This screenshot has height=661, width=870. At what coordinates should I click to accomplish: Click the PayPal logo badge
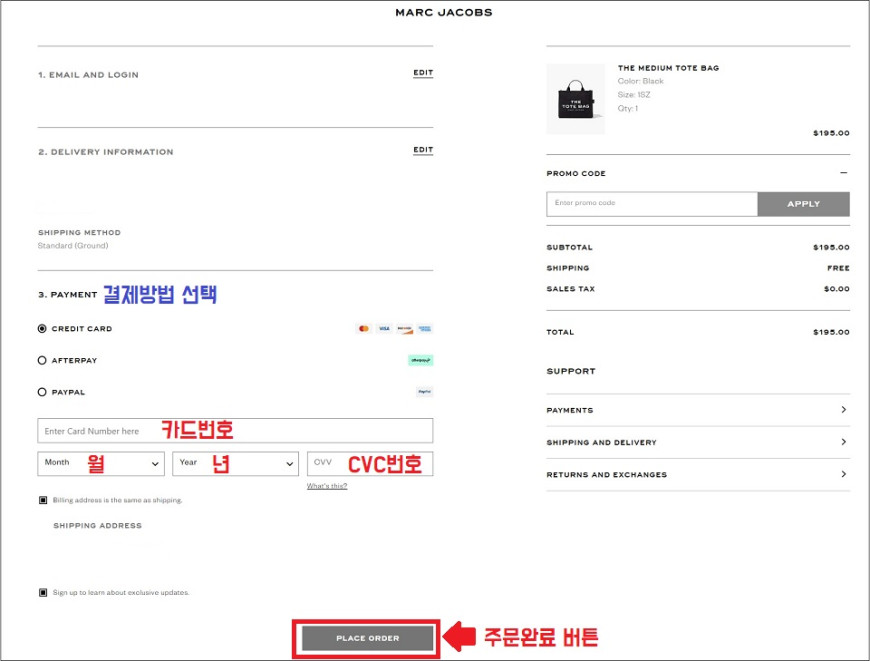point(424,392)
